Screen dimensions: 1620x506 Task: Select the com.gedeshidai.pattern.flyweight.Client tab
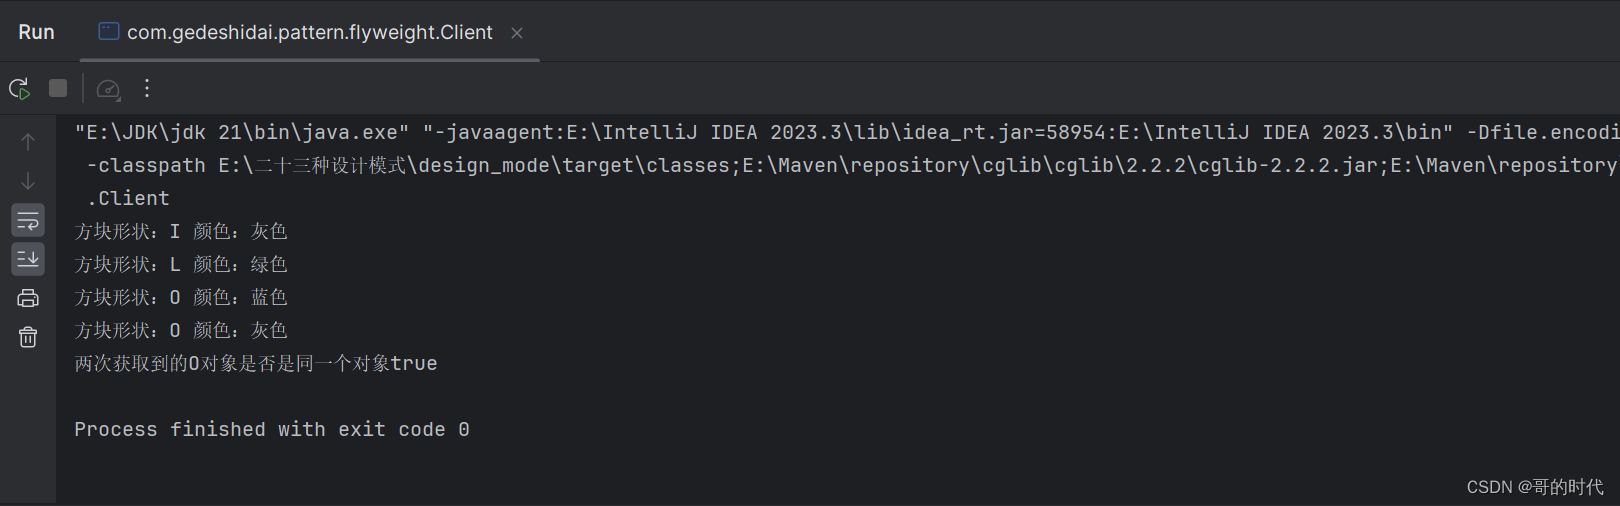(309, 33)
